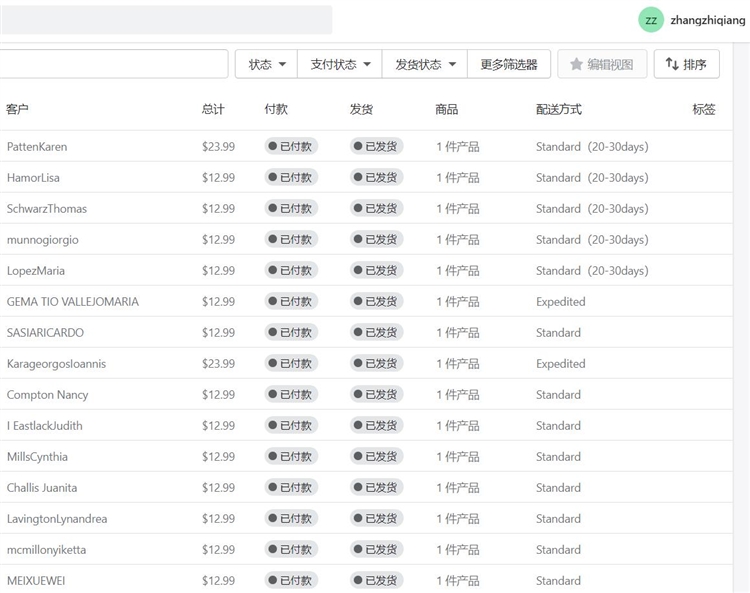750x593 pixels.
Task: Click the order search input field
Action: pyautogui.click(x=113, y=64)
